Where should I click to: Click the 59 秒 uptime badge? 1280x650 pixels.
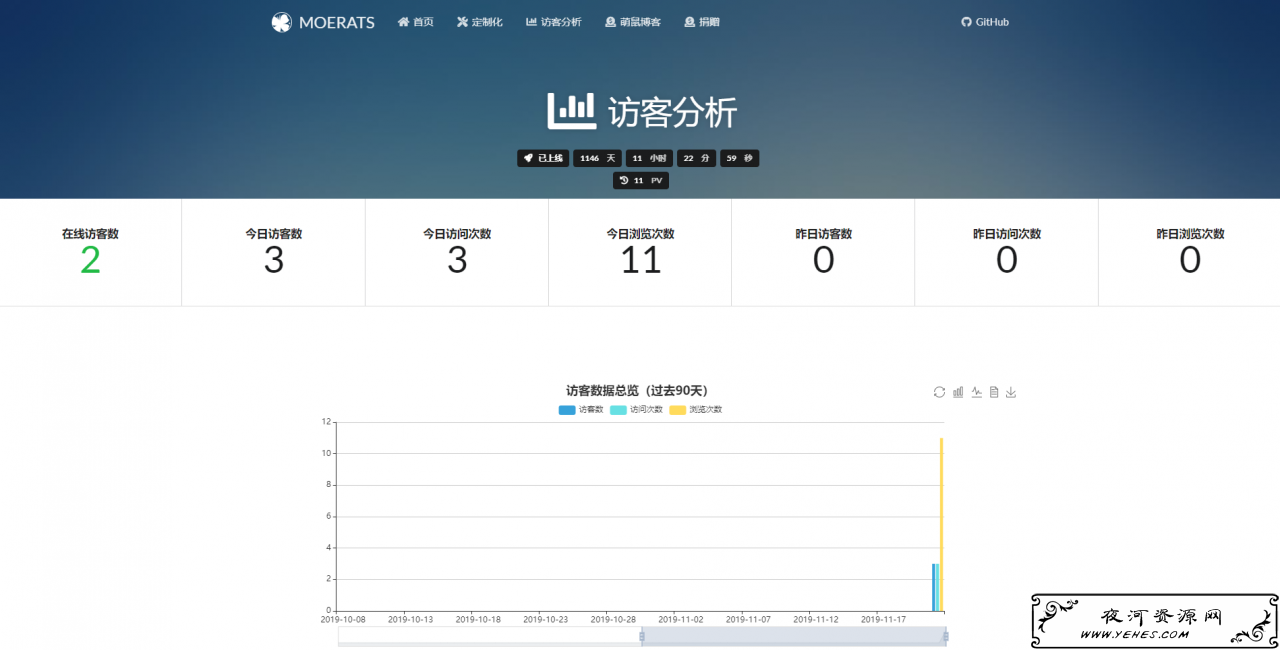coord(739,158)
